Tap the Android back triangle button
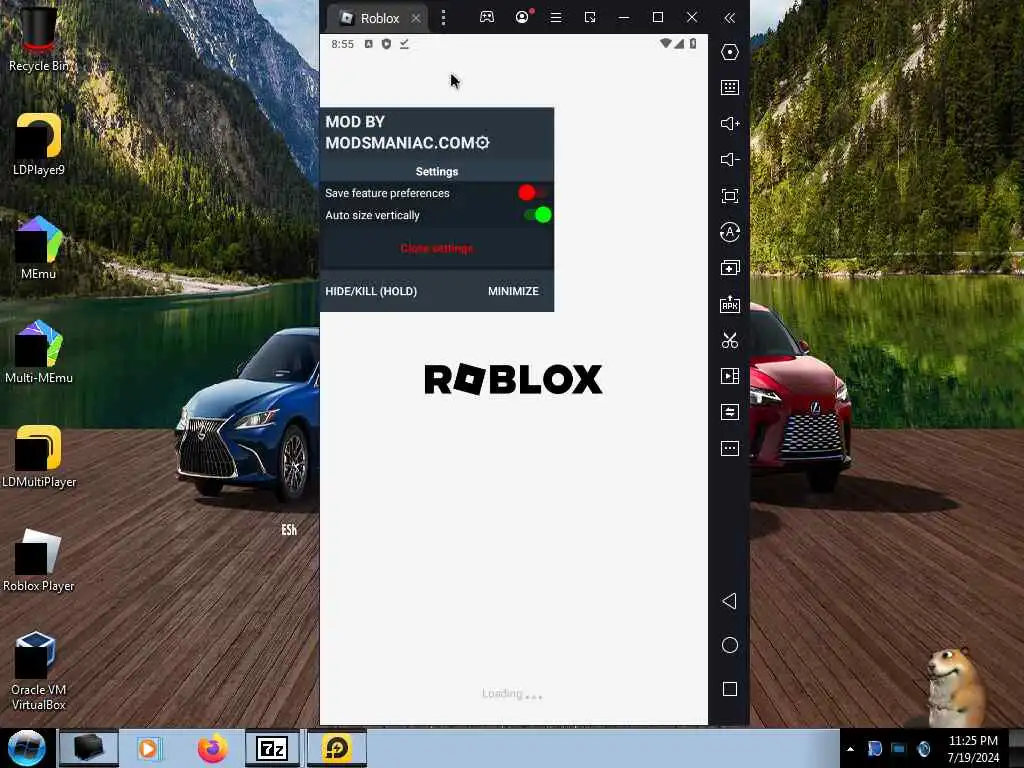 tap(729, 601)
